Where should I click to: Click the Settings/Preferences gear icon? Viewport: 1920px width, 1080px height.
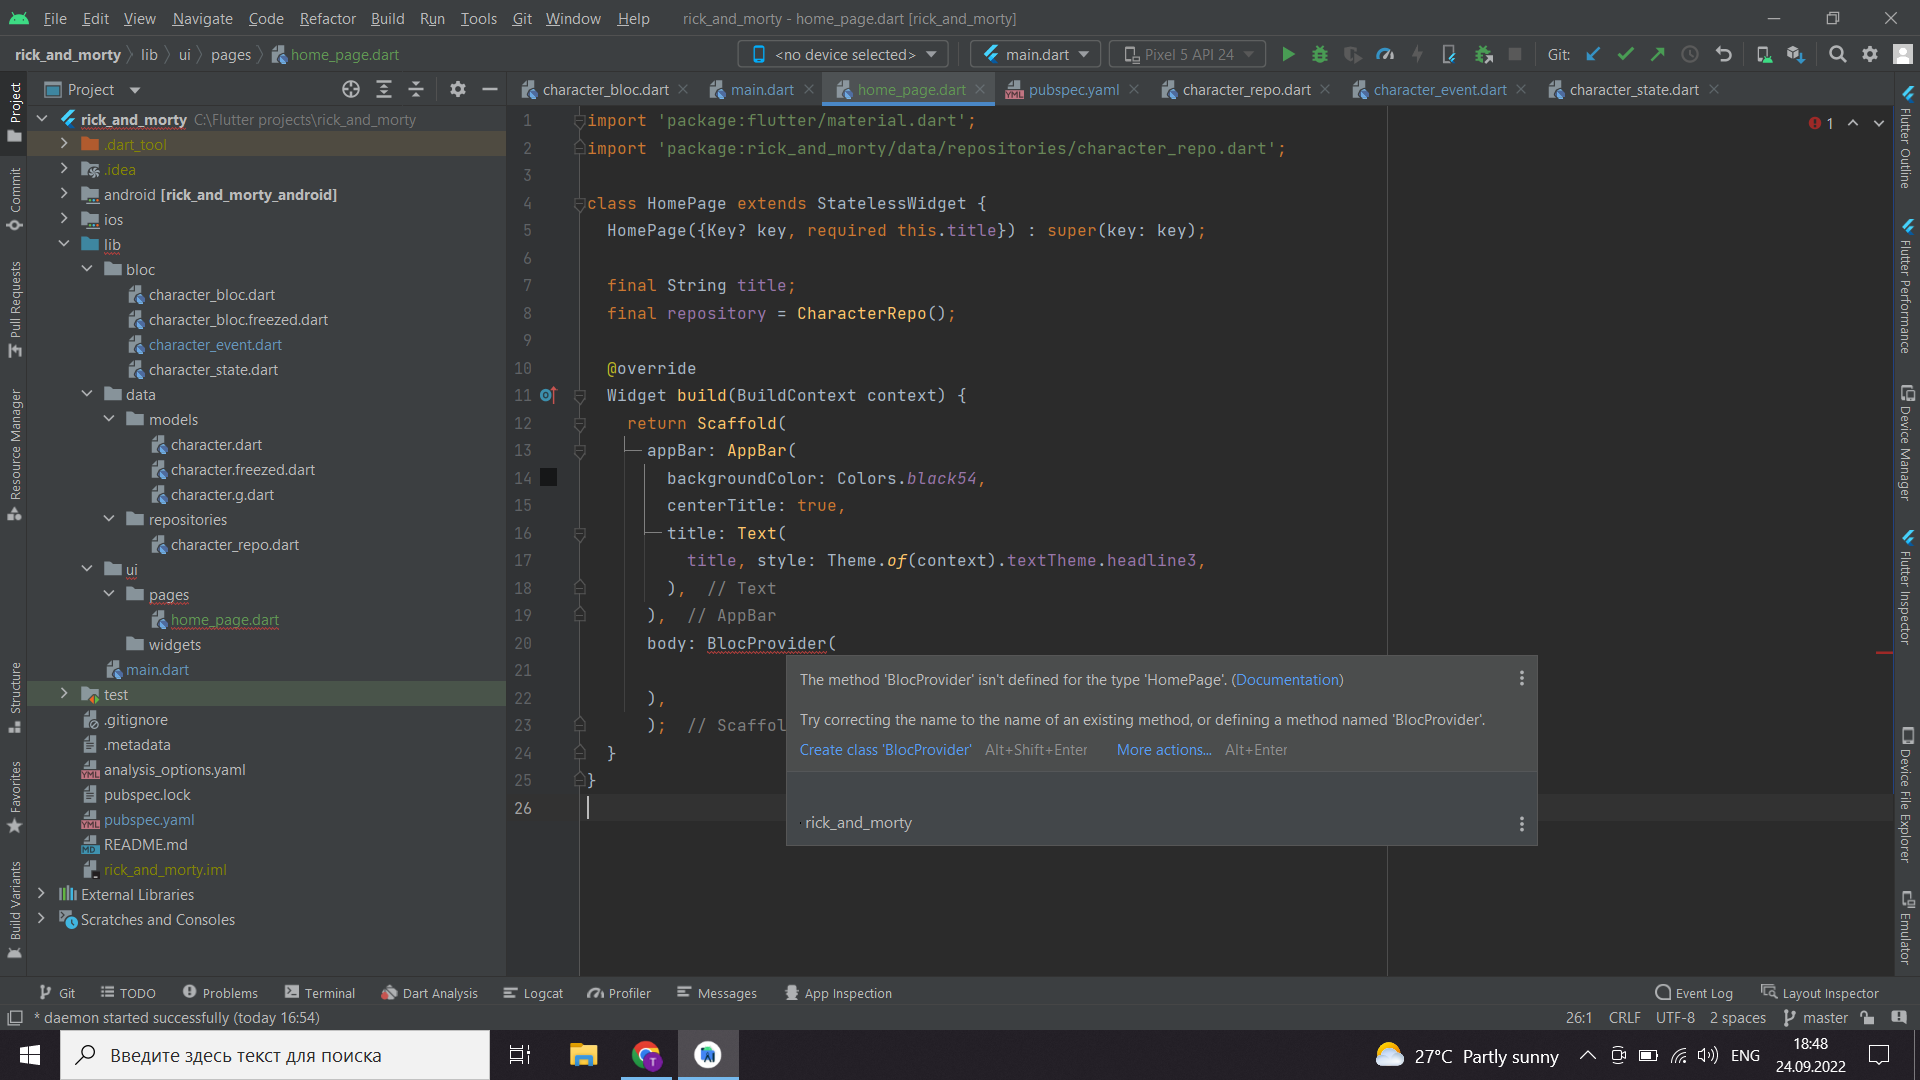(1870, 54)
